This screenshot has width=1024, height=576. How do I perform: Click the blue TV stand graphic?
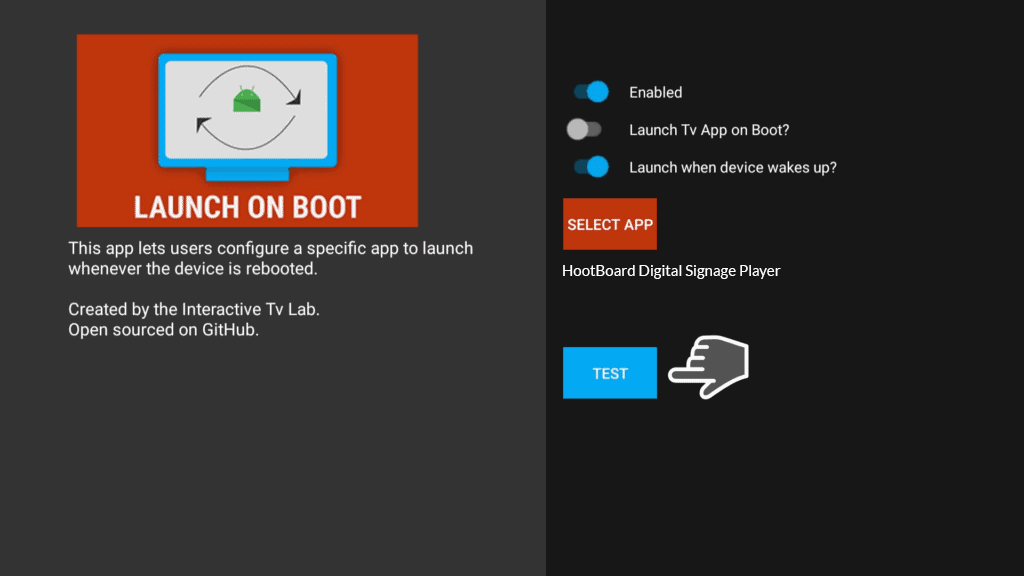coord(247,175)
